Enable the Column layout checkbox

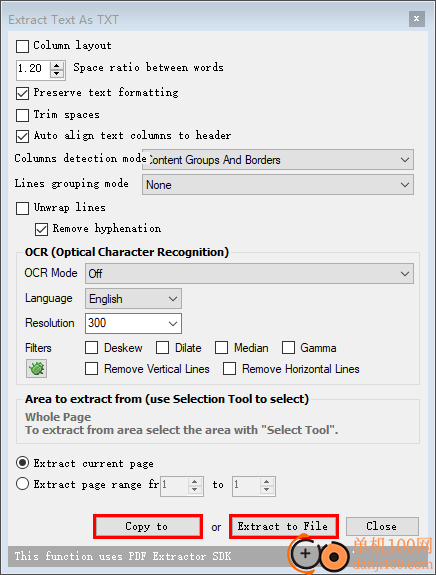[22, 47]
